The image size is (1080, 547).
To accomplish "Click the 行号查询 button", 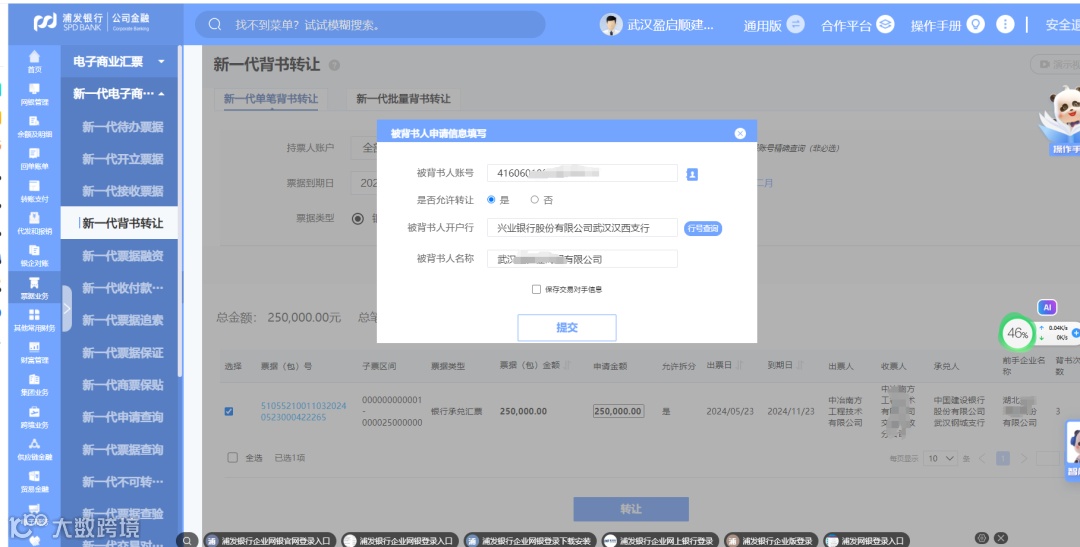I will point(703,228).
